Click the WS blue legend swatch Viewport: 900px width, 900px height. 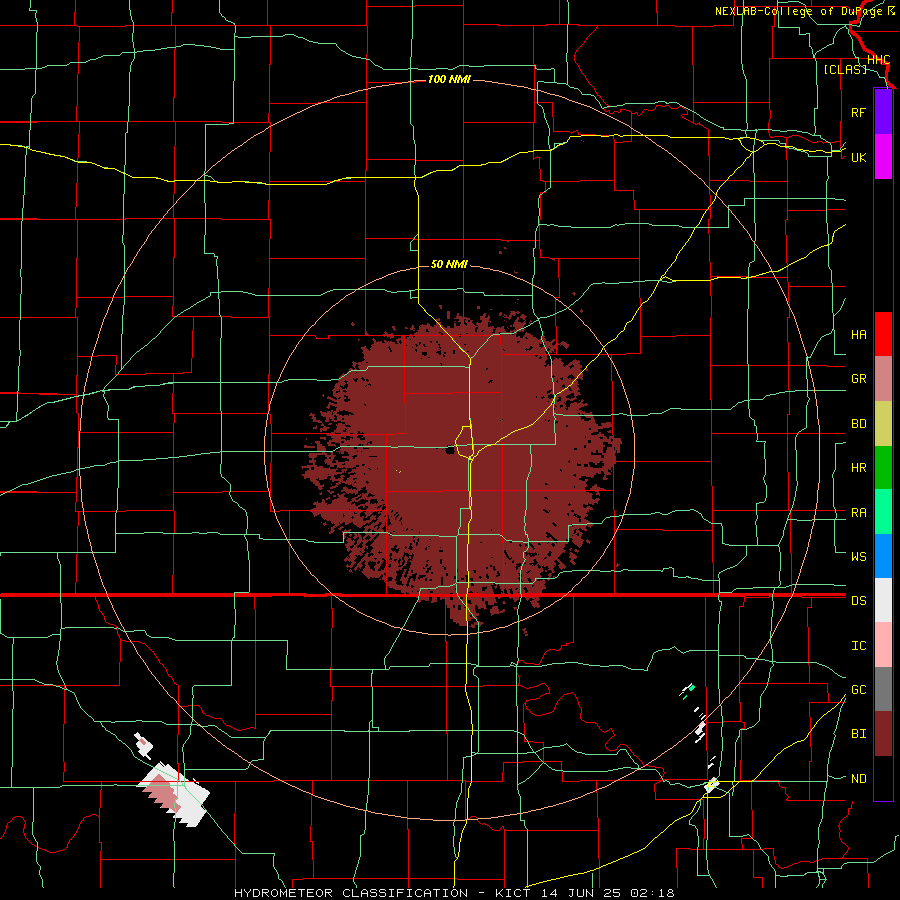click(x=883, y=556)
